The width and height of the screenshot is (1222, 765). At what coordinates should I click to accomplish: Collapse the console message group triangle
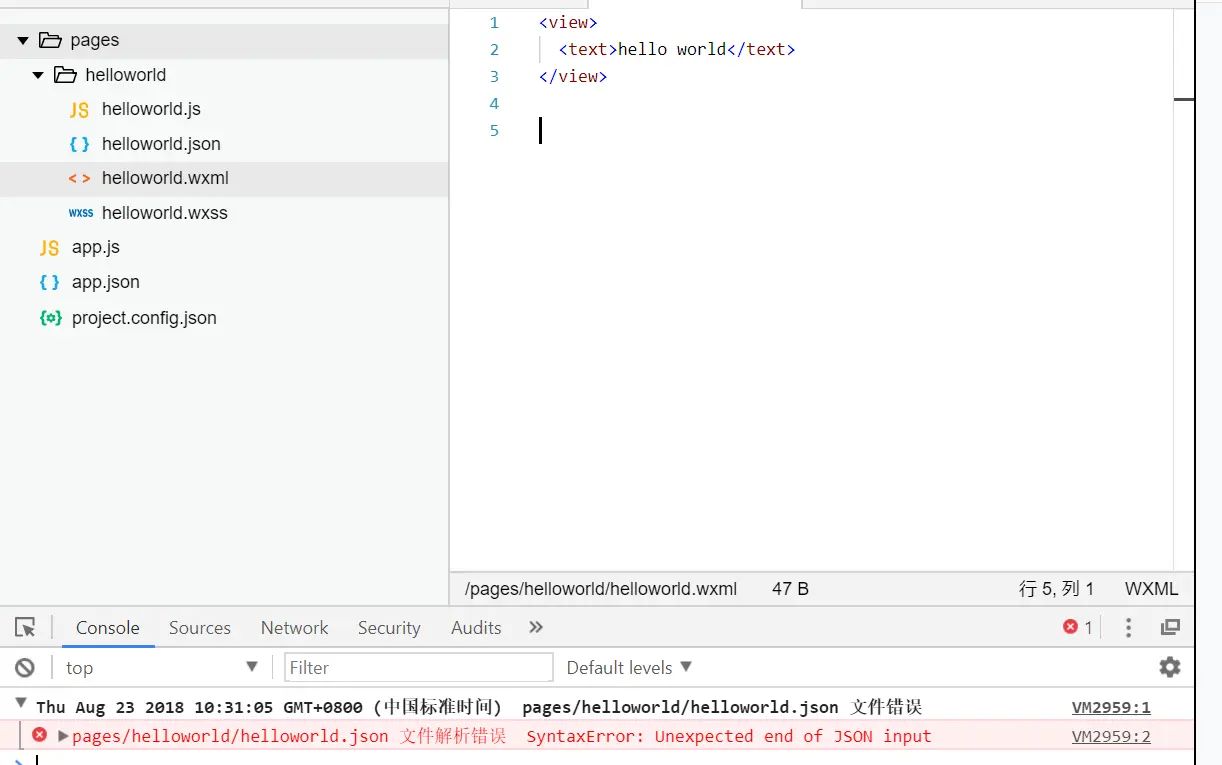click(21, 704)
